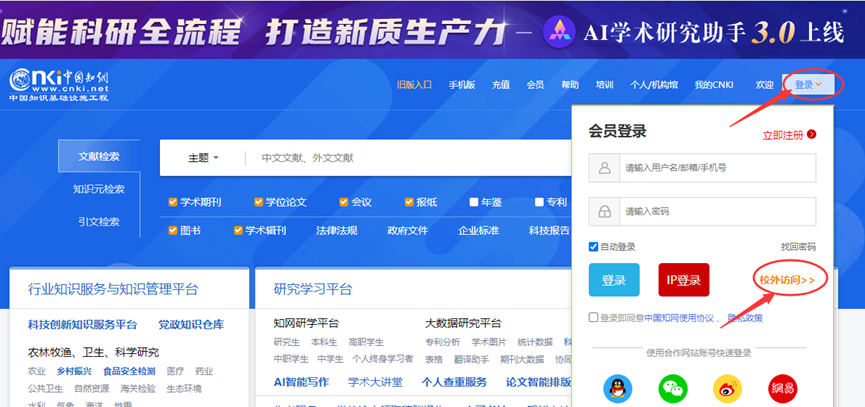
Task: Click the 找回密码 link
Action: click(798, 247)
